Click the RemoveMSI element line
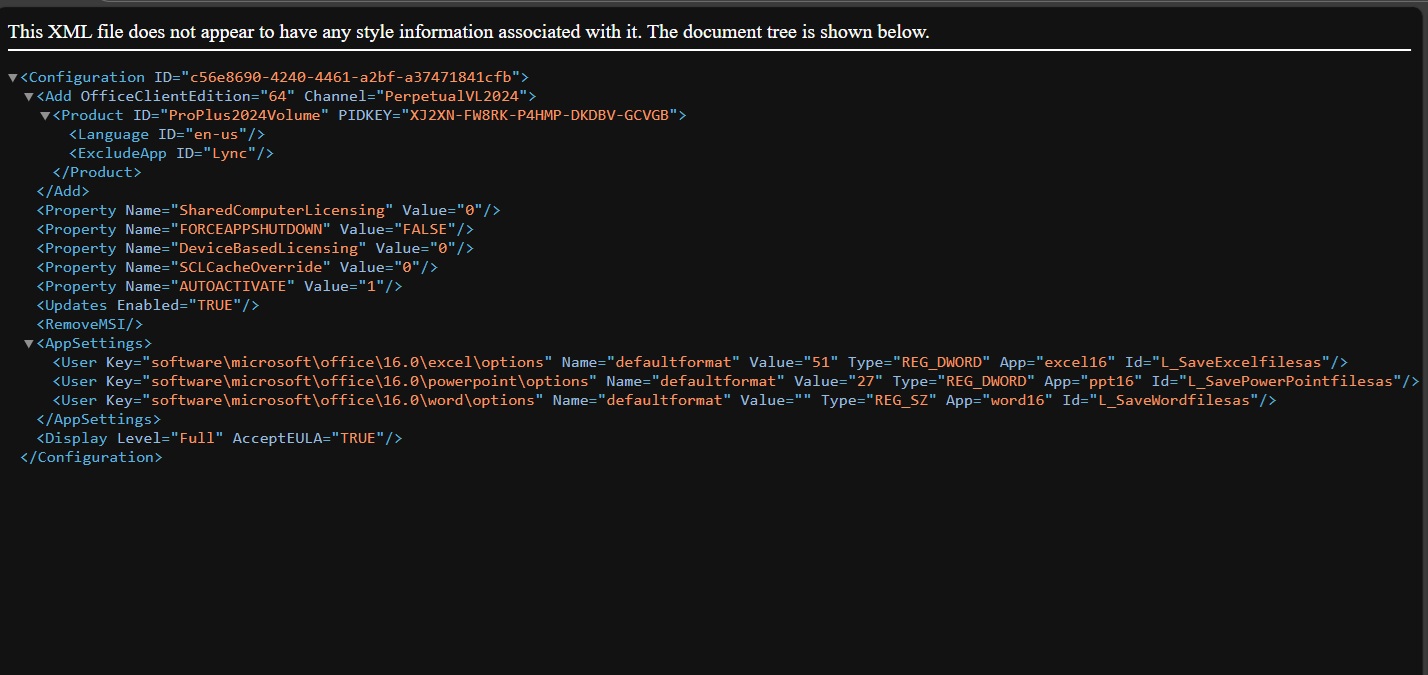 tap(90, 324)
